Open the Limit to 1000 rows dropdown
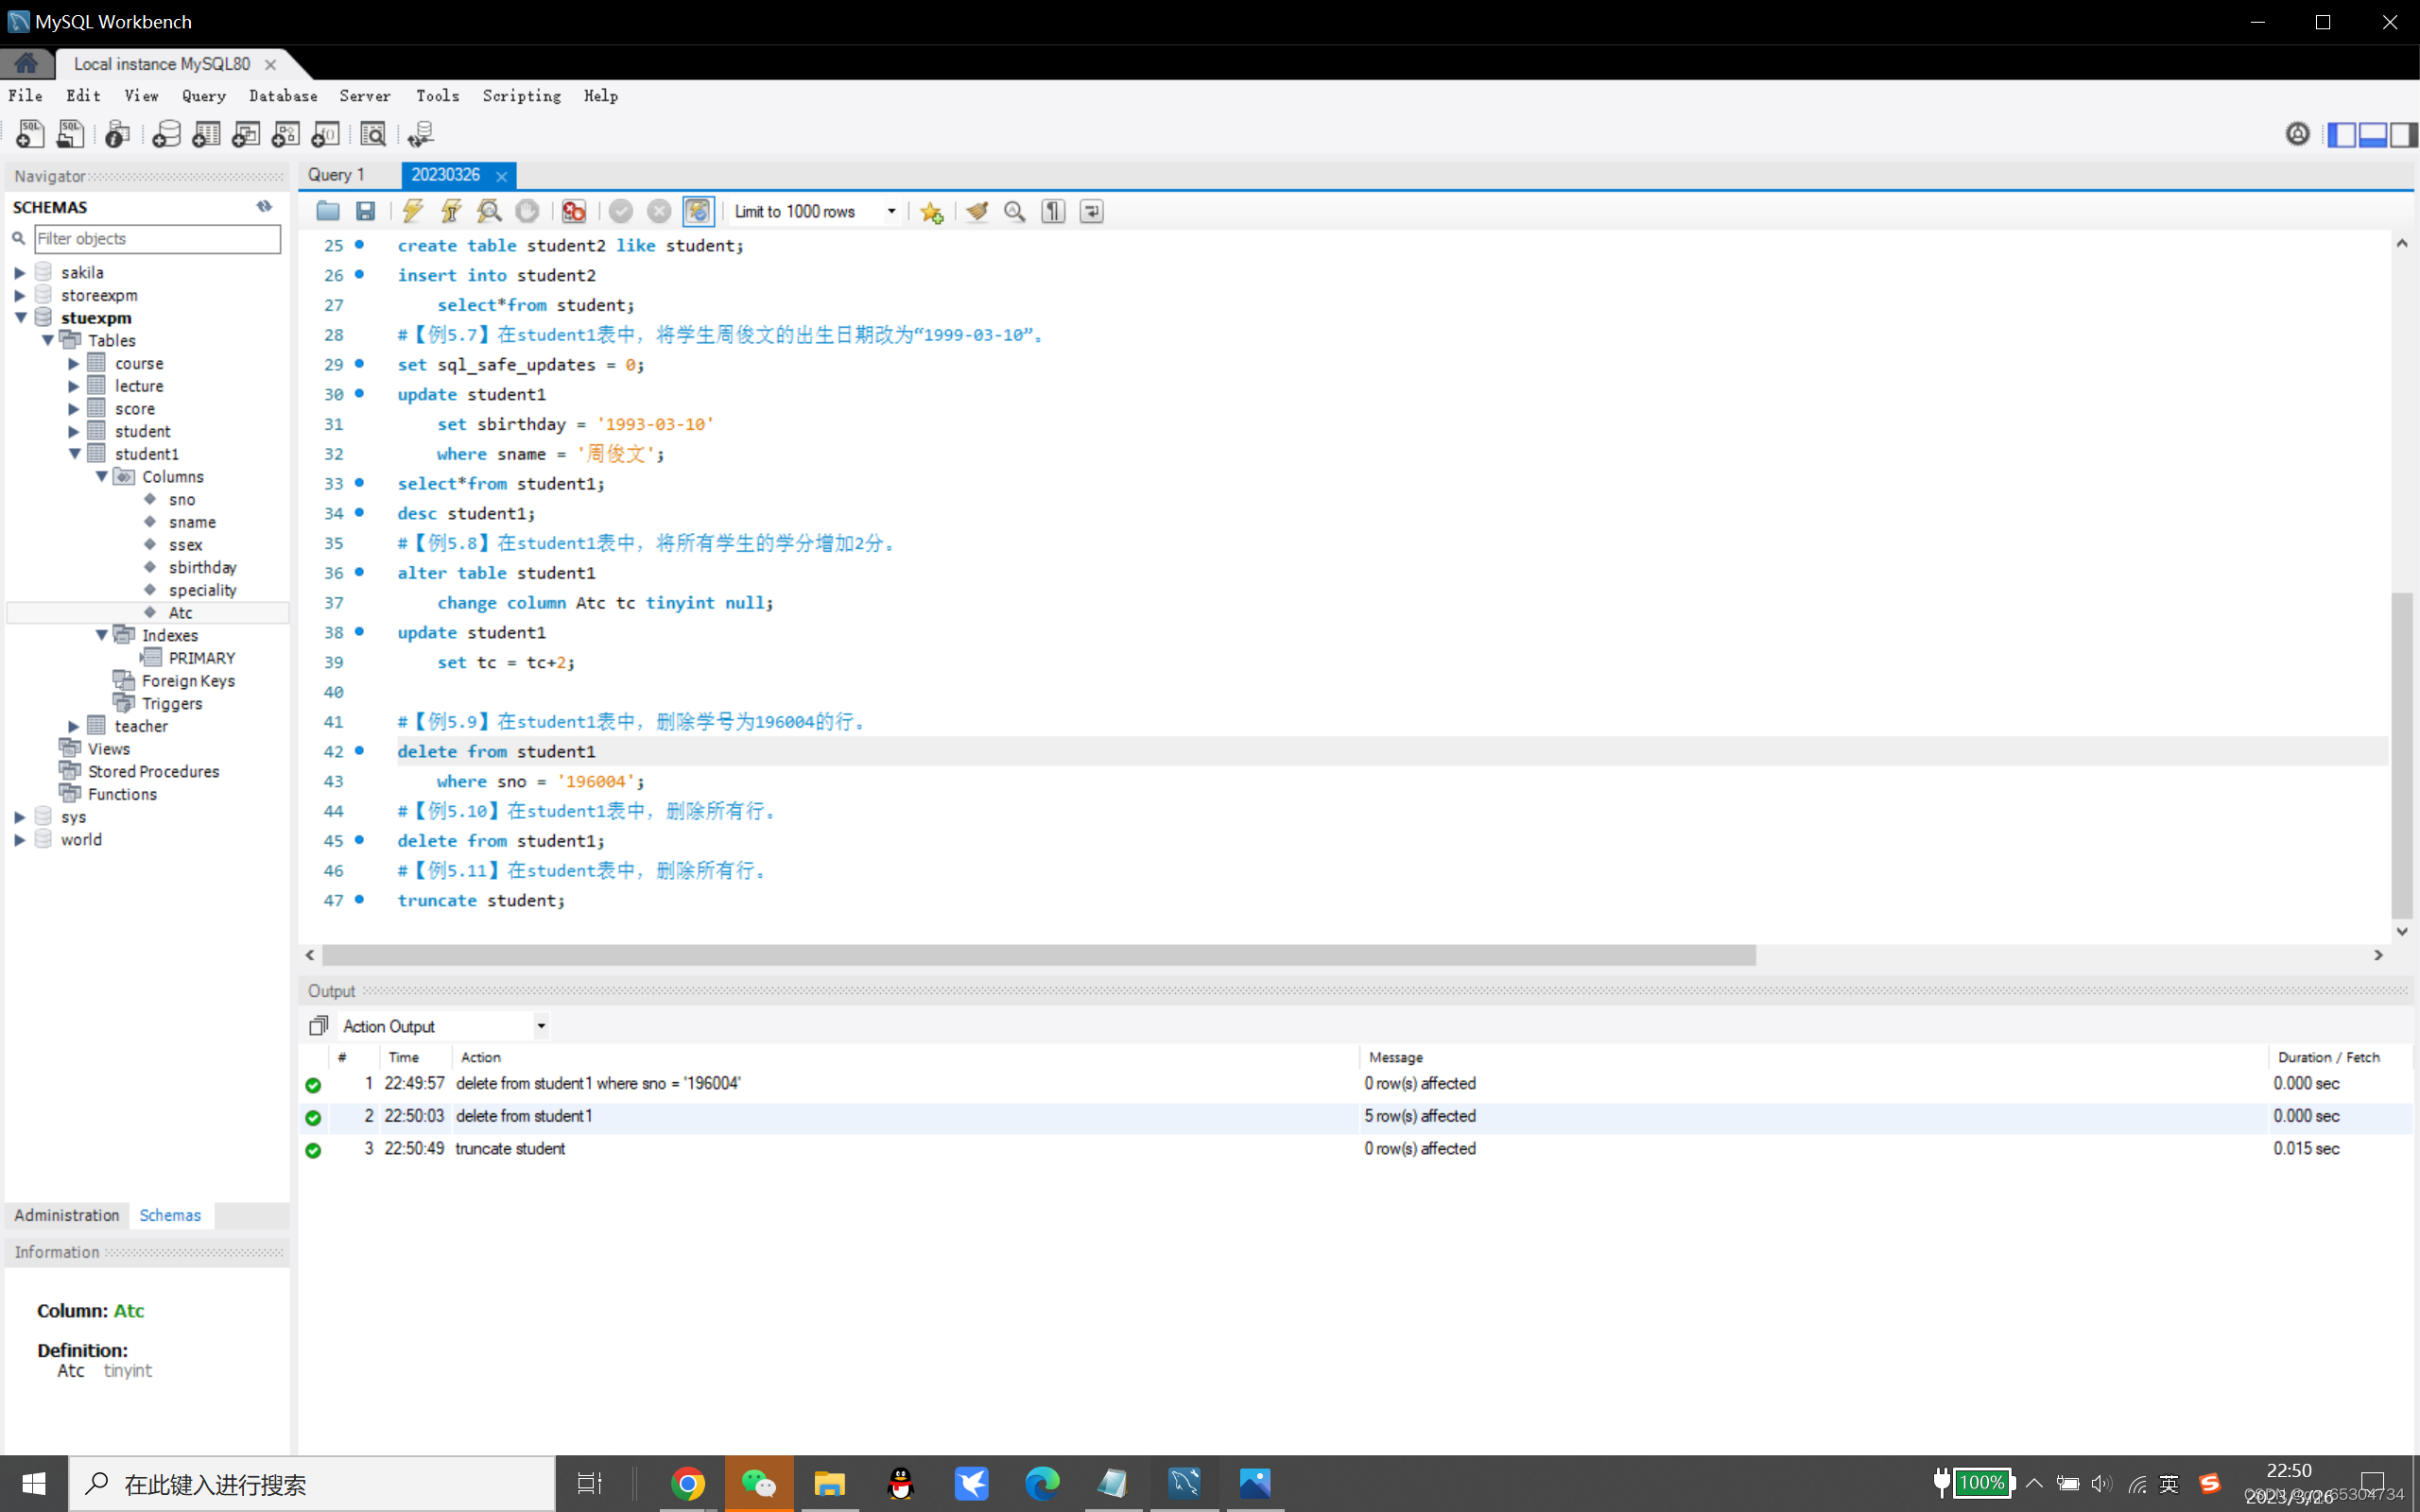Screen dimensions: 2420x1512 [x=891, y=211]
